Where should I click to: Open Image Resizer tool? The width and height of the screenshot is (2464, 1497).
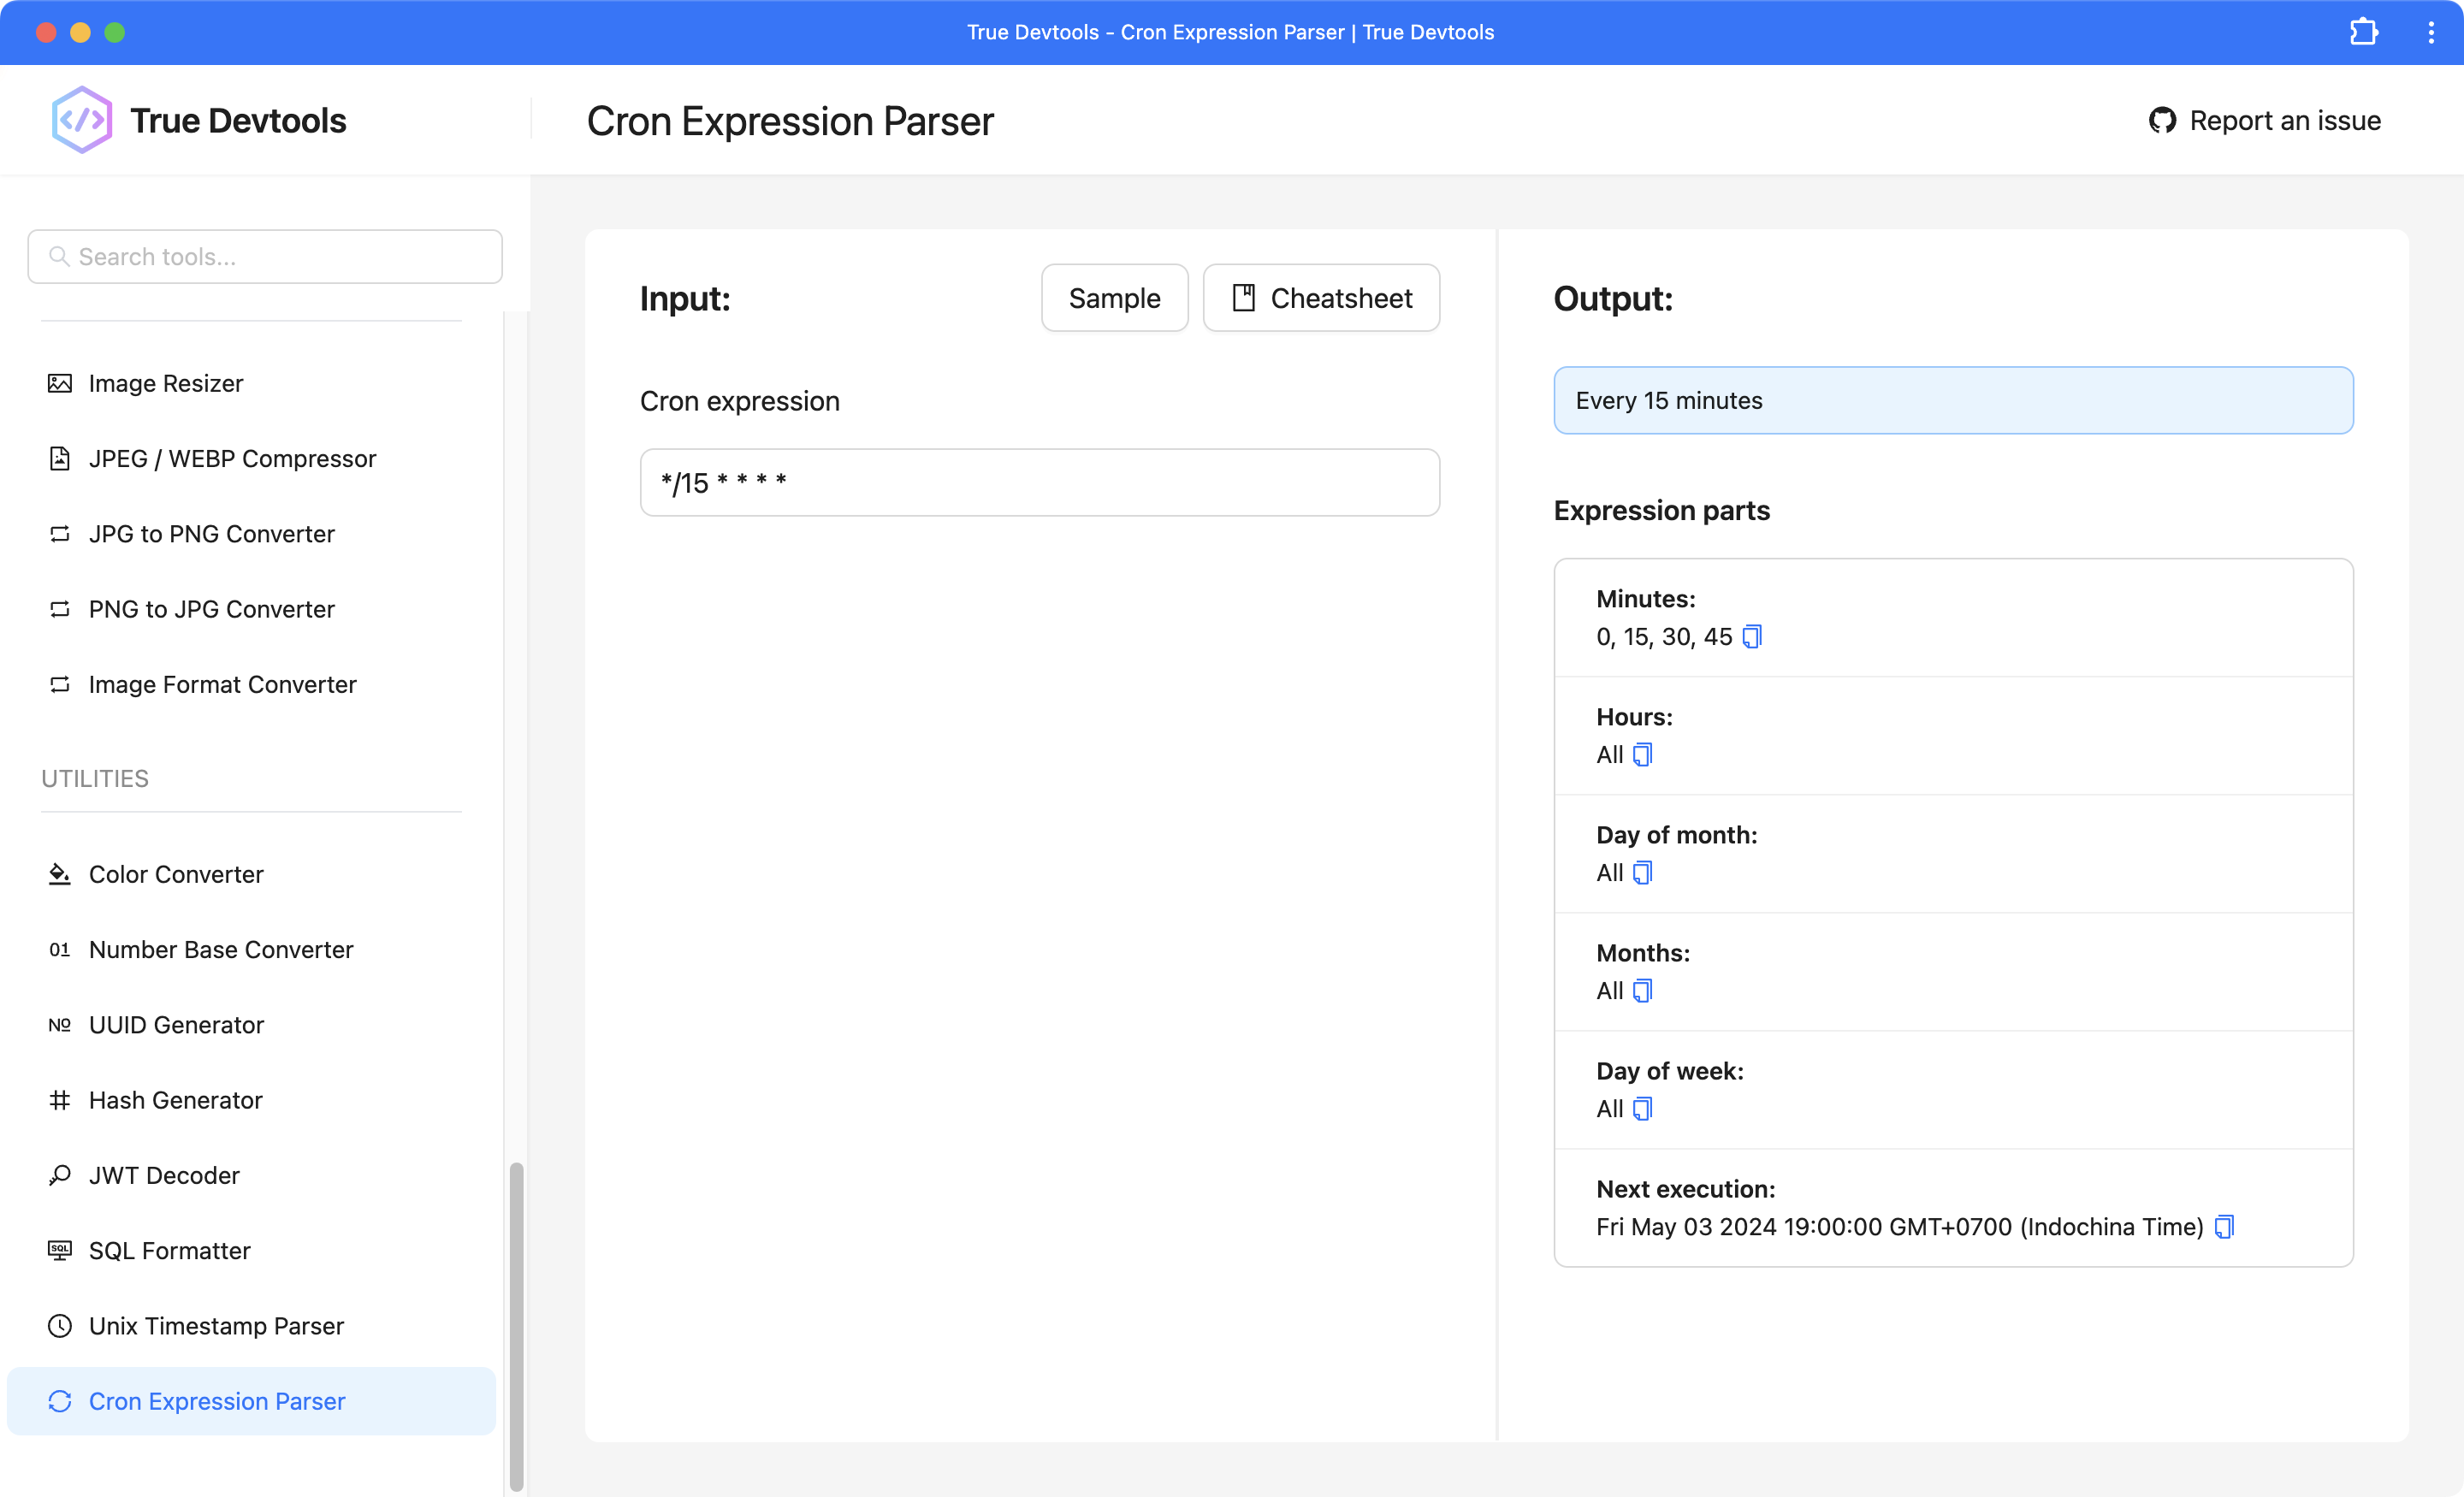(250, 383)
